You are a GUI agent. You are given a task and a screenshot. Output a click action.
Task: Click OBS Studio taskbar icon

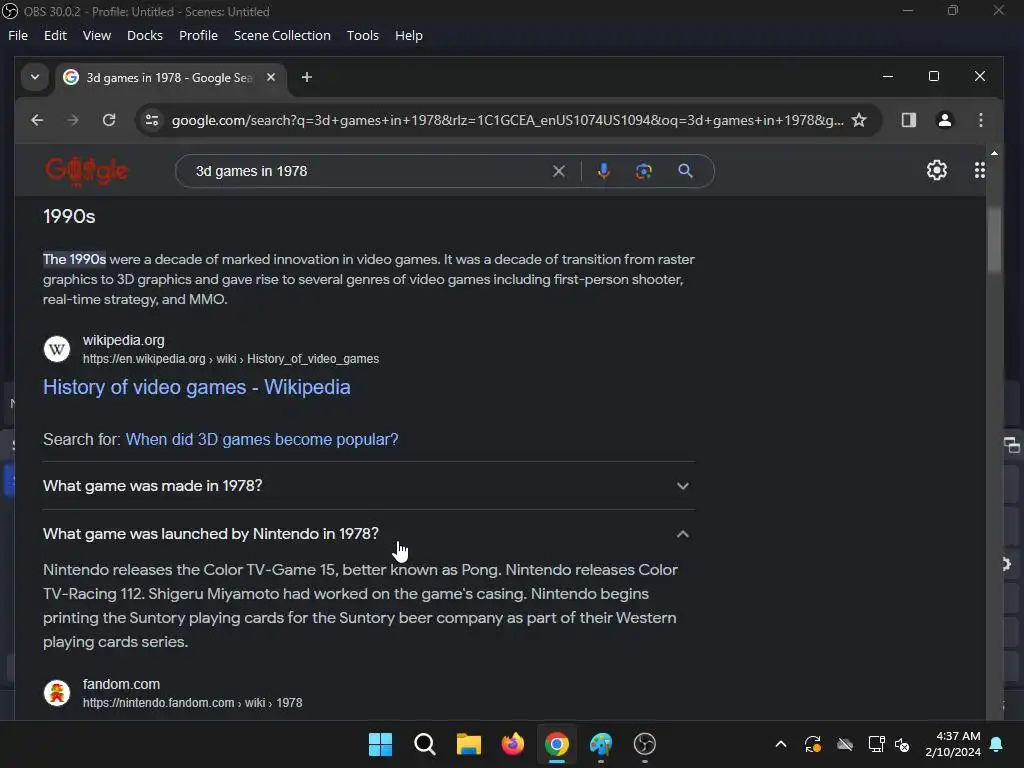(x=645, y=744)
